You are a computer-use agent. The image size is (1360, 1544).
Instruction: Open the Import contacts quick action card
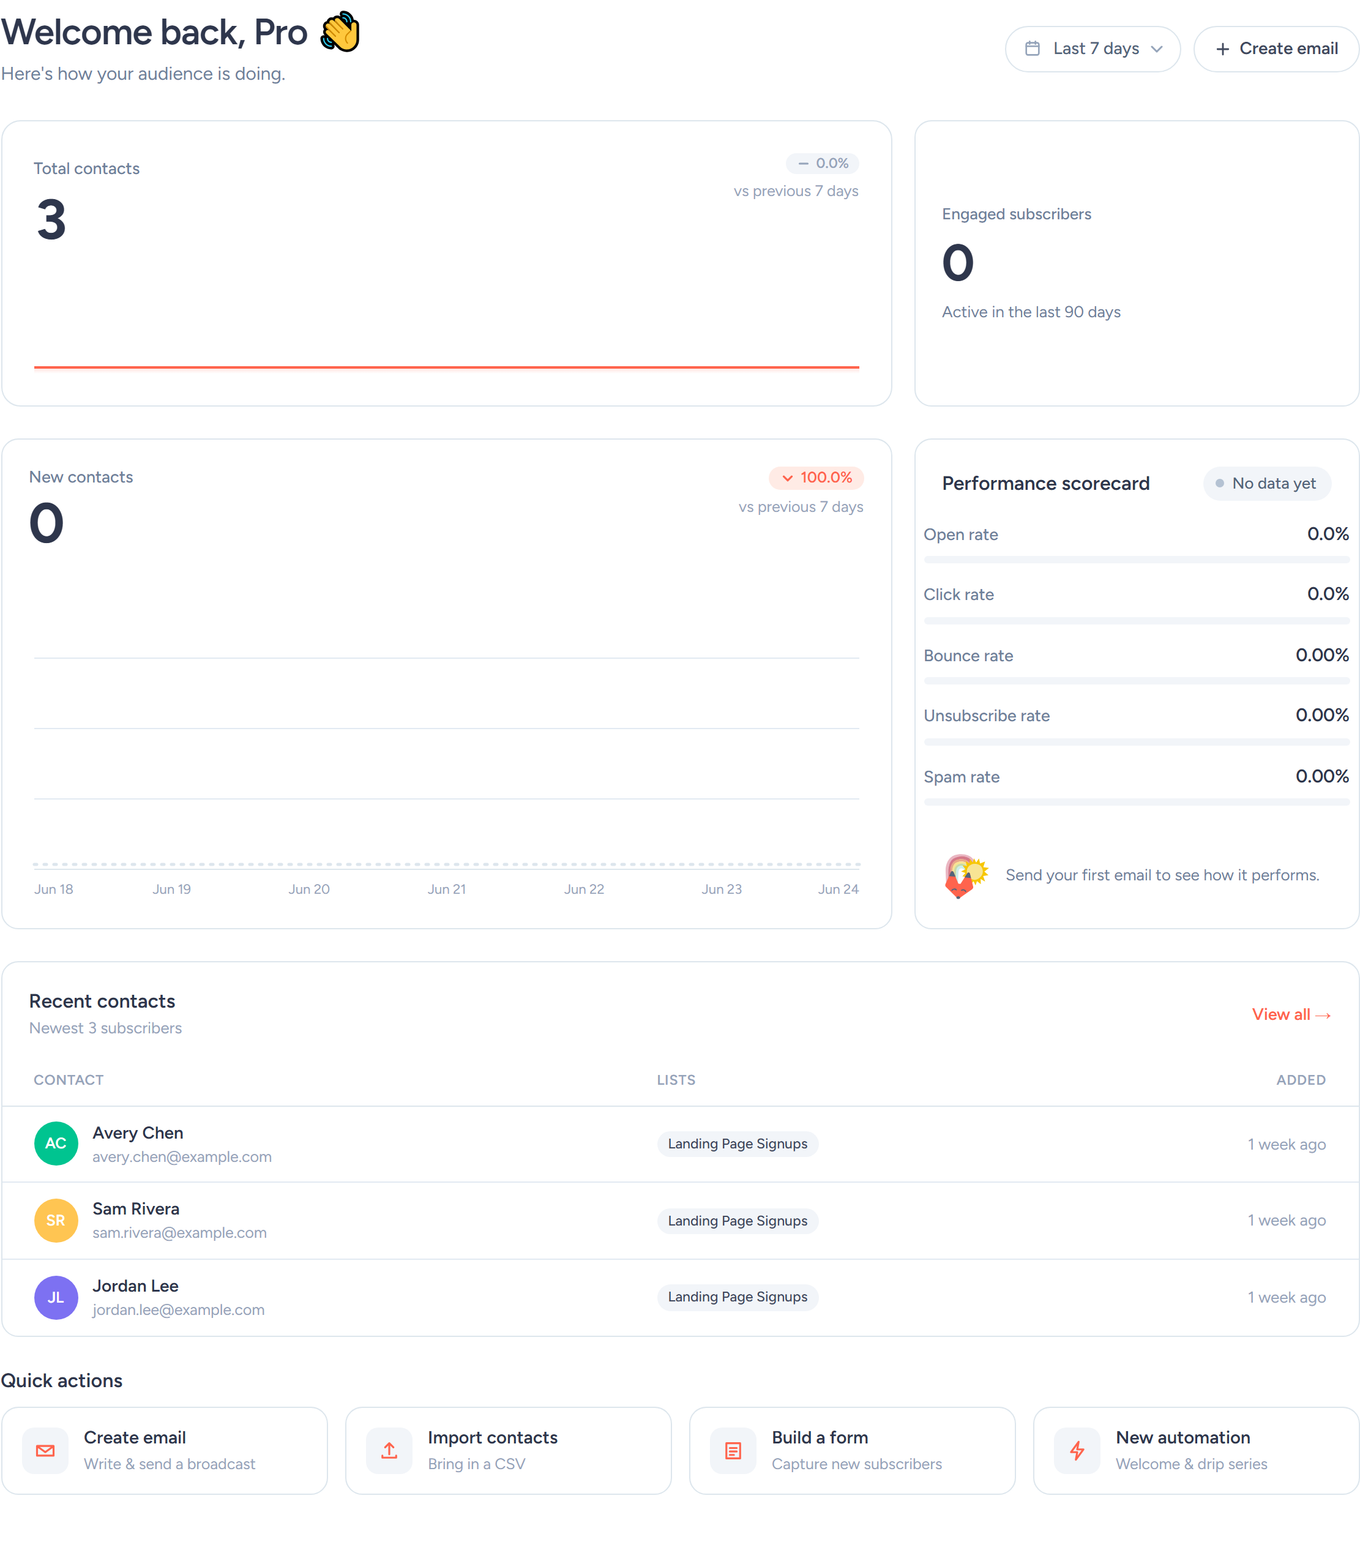click(508, 1451)
